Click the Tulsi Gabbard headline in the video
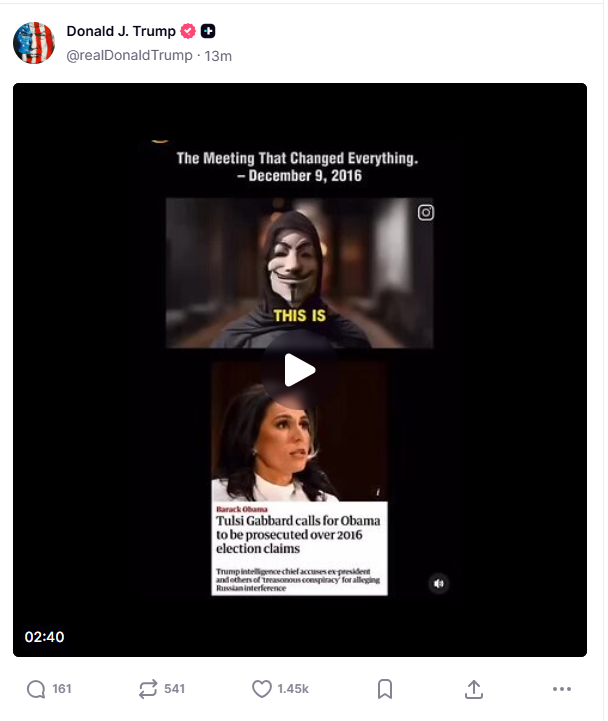The image size is (608, 721). point(298,534)
